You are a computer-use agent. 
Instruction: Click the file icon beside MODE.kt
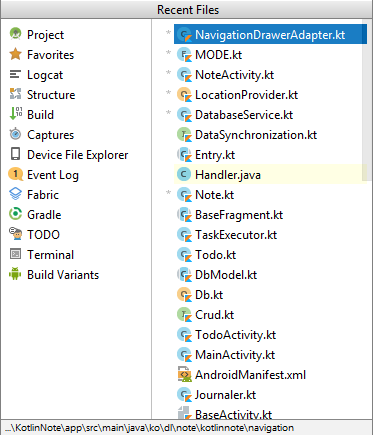coord(184,55)
